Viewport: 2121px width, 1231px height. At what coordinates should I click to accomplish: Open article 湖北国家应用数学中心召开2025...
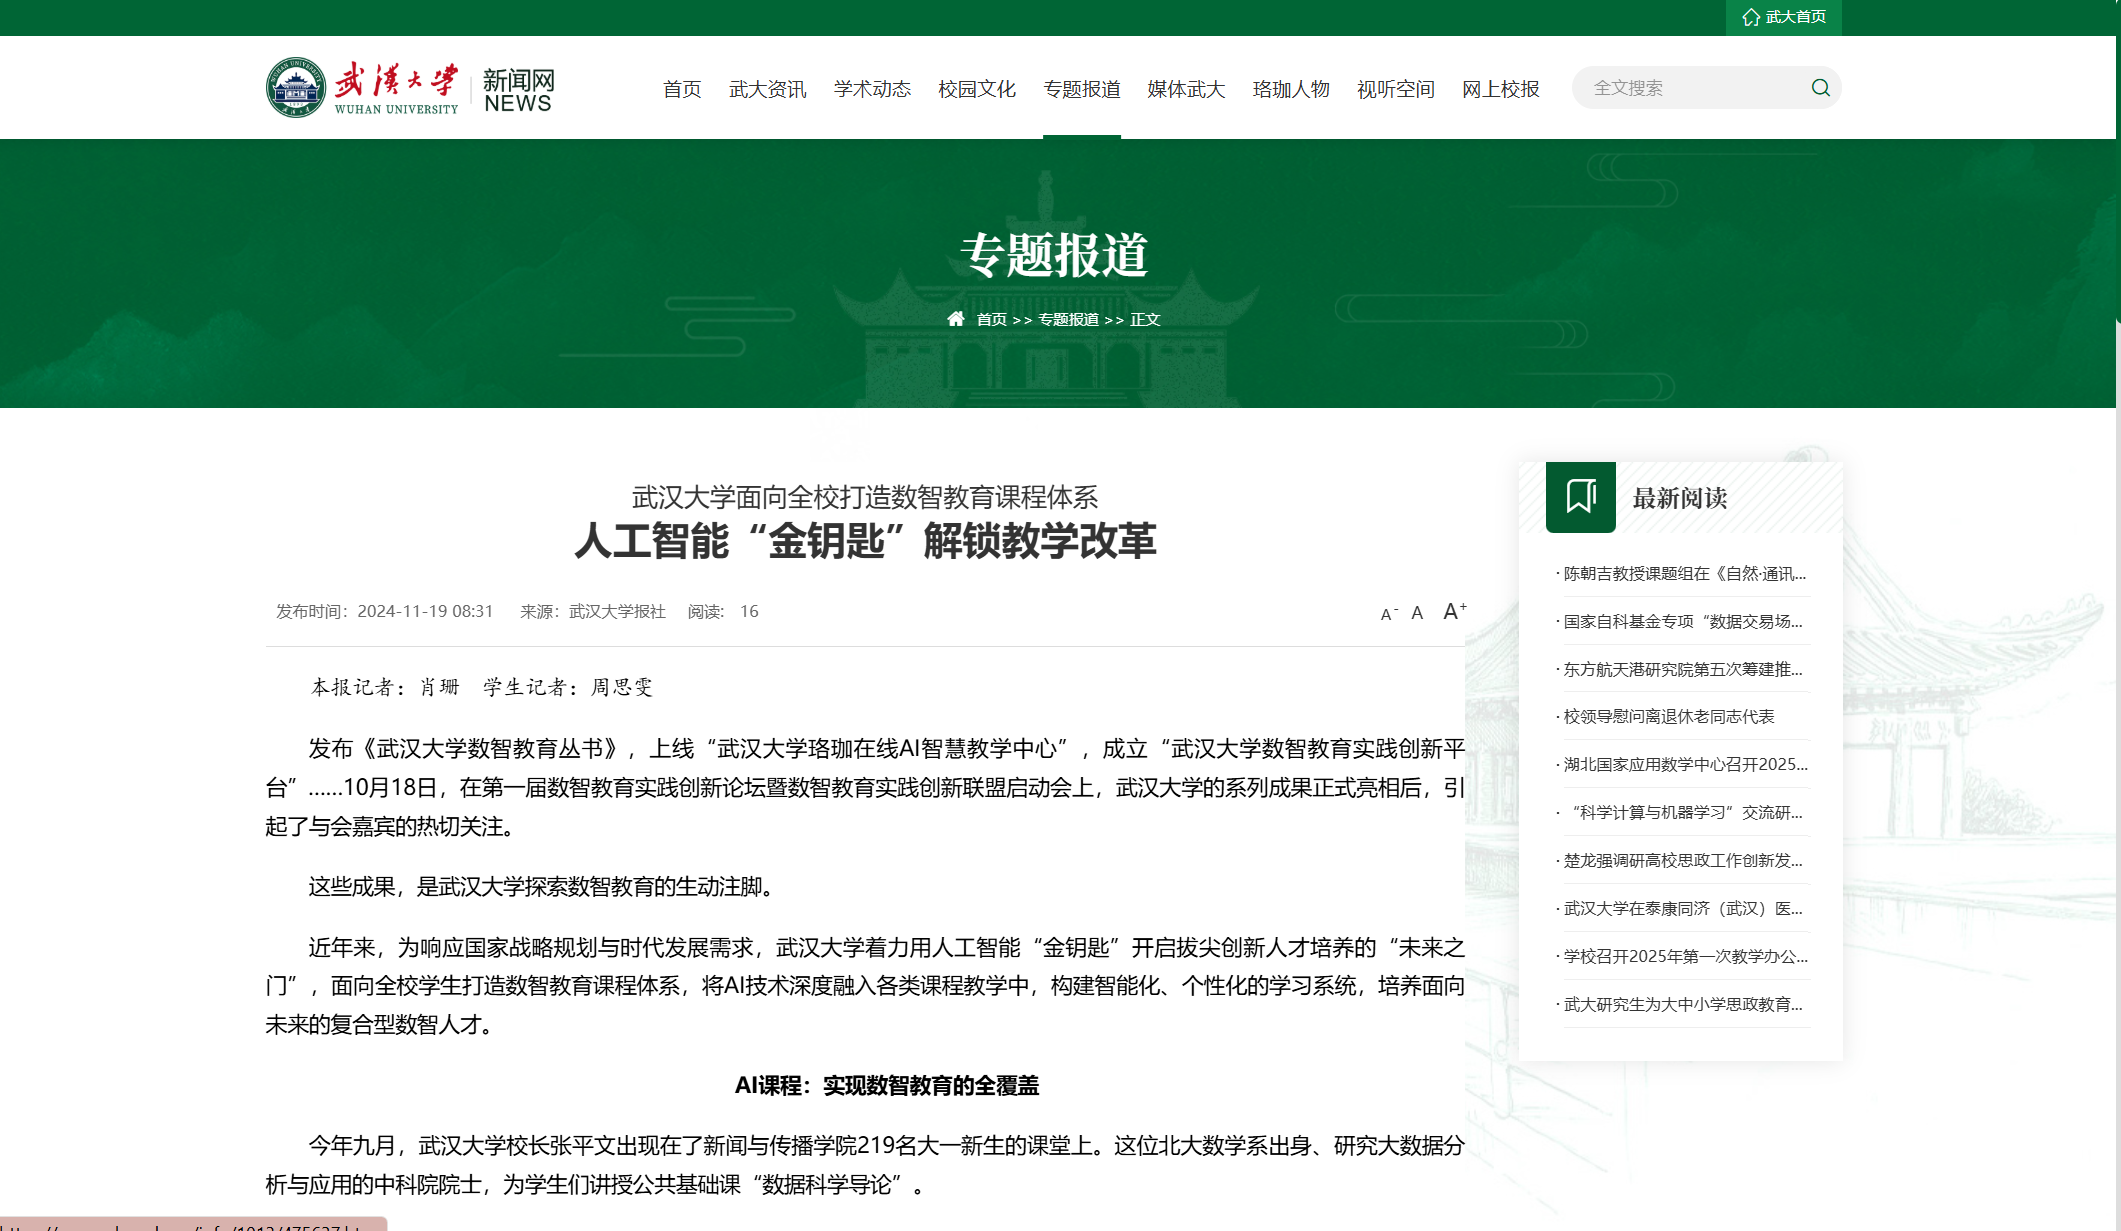(1684, 764)
